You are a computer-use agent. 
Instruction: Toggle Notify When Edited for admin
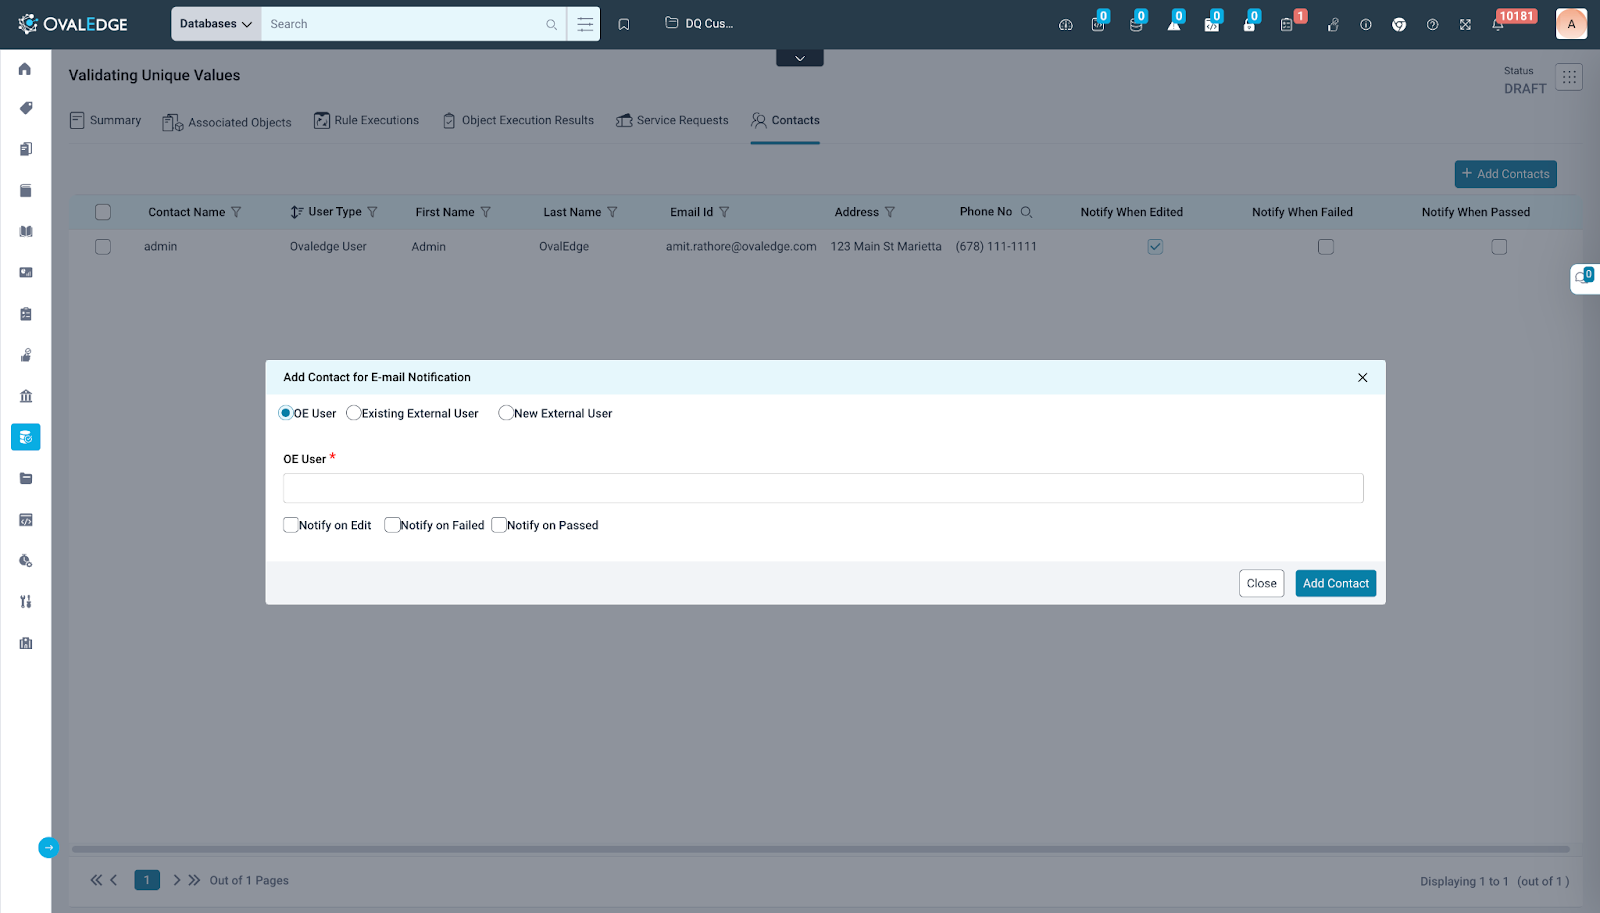1155,247
